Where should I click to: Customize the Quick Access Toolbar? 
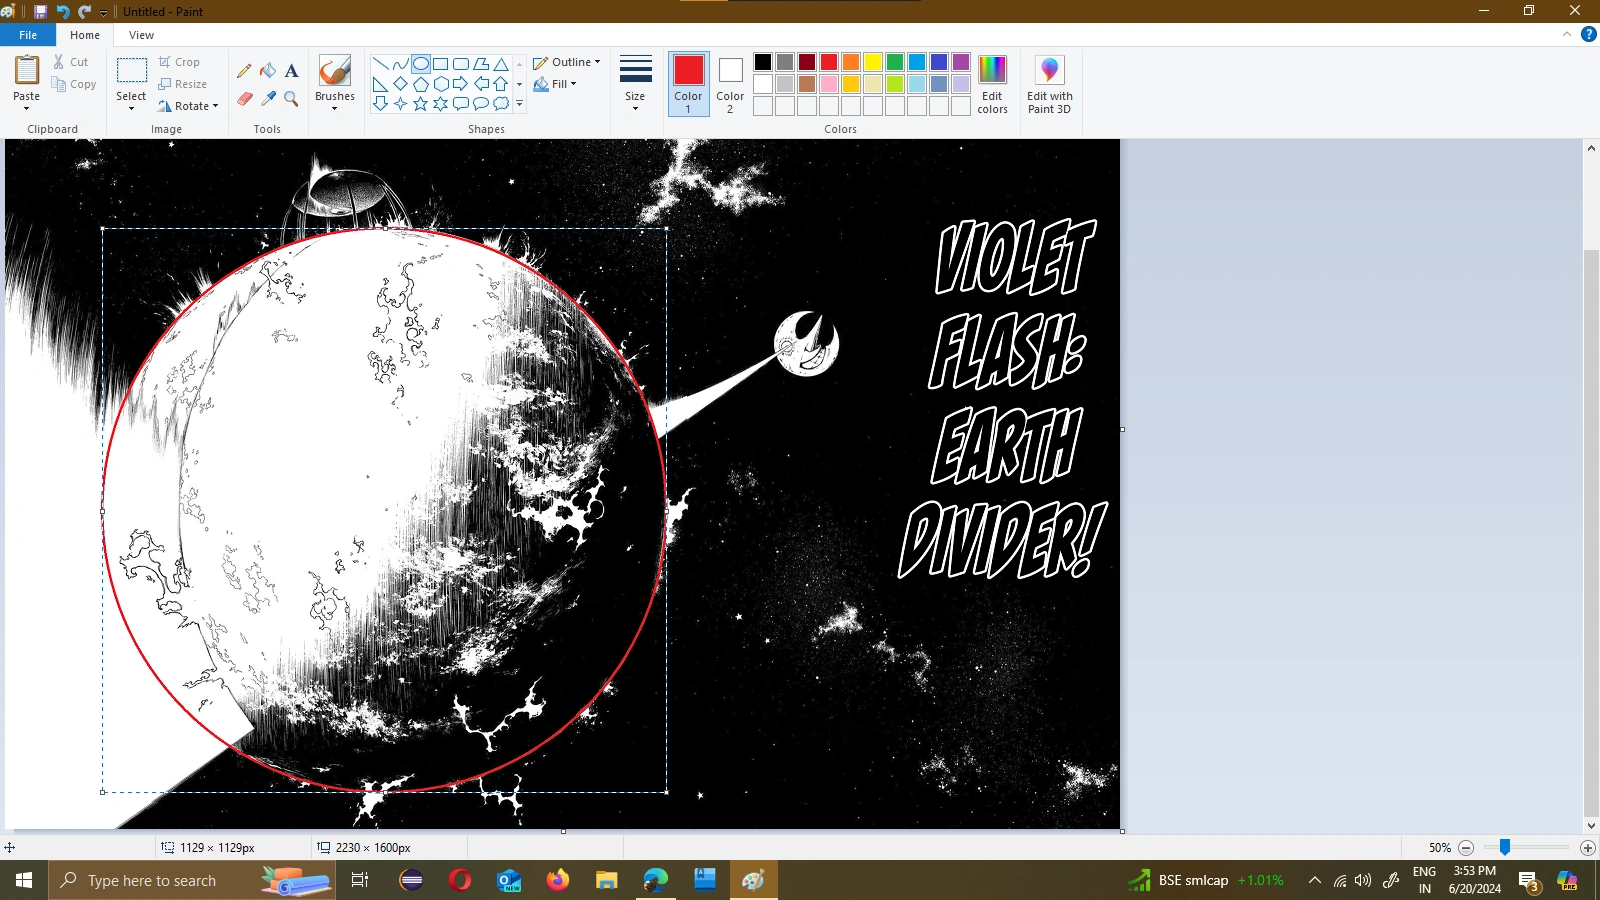click(x=103, y=12)
